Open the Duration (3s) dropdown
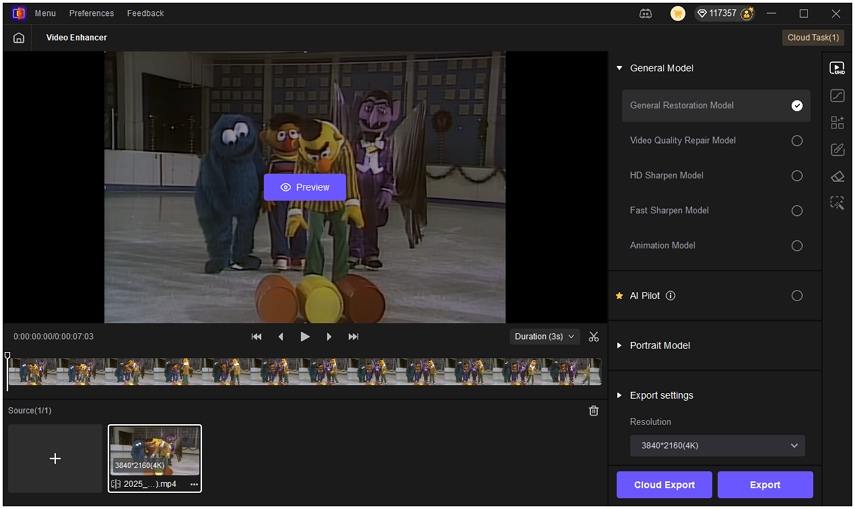 pos(544,337)
